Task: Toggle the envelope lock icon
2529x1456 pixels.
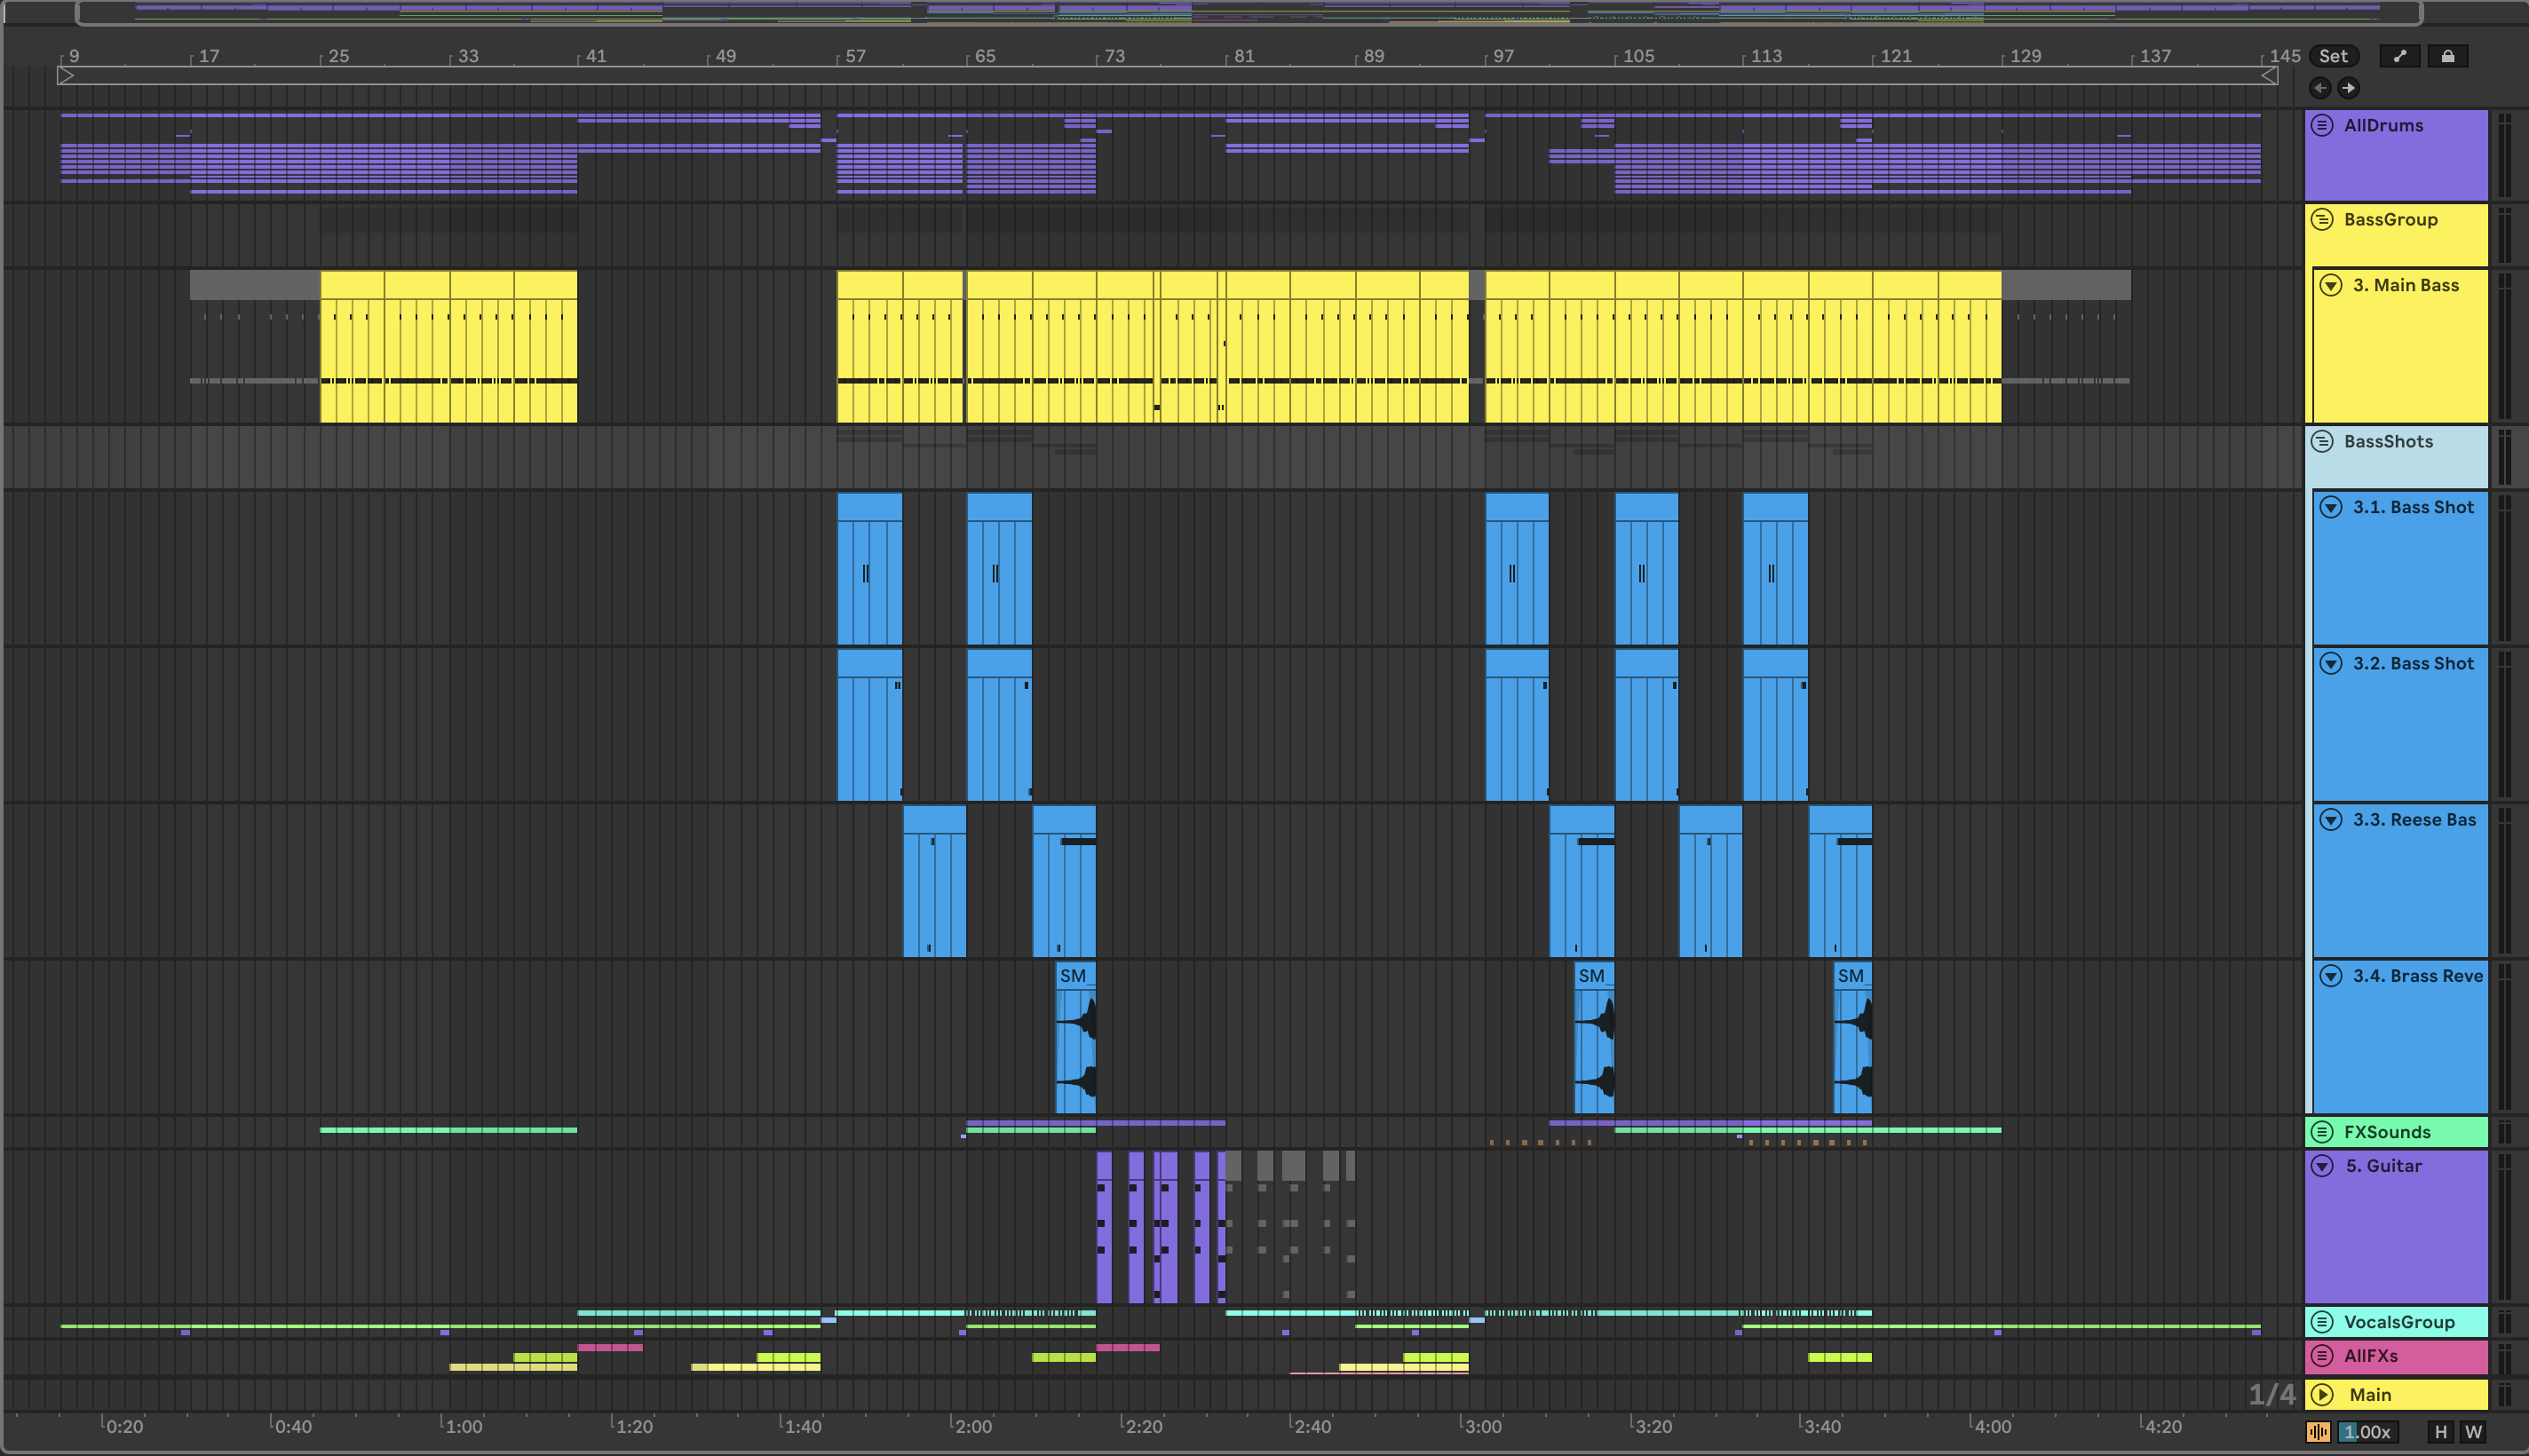Action: pyautogui.click(x=2447, y=56)
